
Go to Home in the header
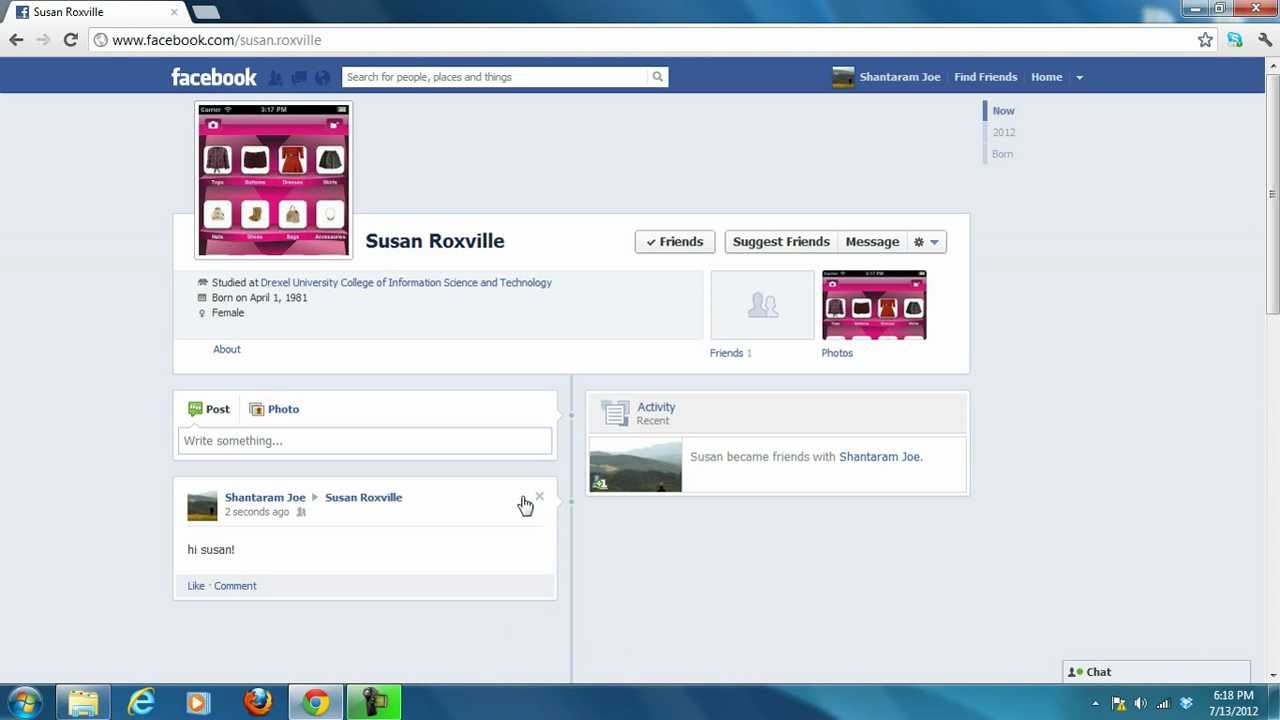(x=1046, y=77)
